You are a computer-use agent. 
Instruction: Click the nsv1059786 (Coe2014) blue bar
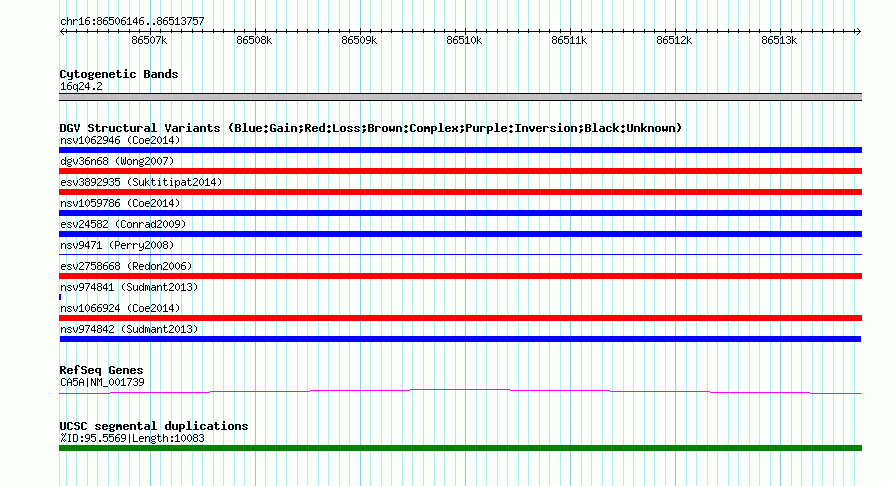coord(460,213)
